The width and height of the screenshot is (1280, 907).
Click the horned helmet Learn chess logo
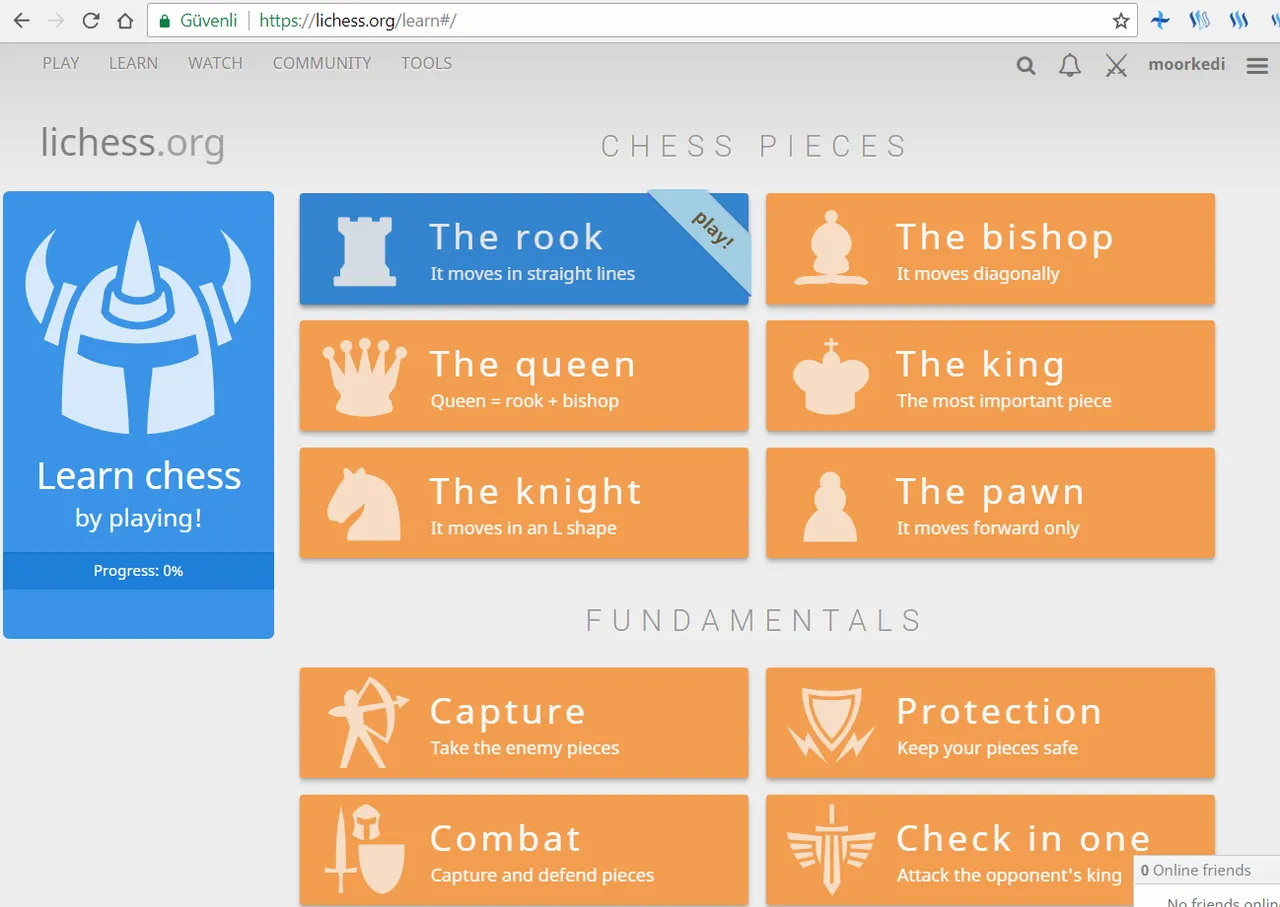tap(138, 327)
